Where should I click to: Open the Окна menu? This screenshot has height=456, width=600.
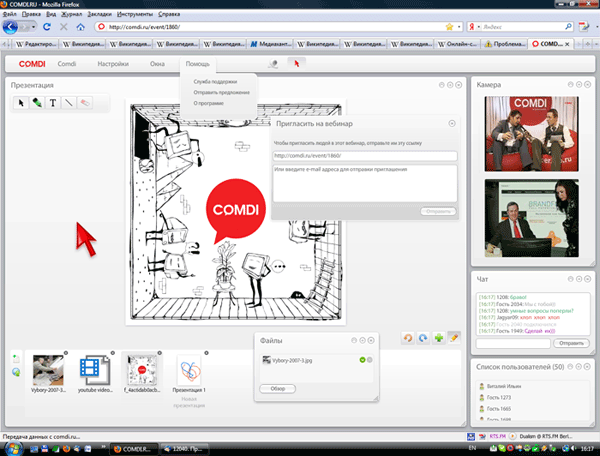pos(157,64)
